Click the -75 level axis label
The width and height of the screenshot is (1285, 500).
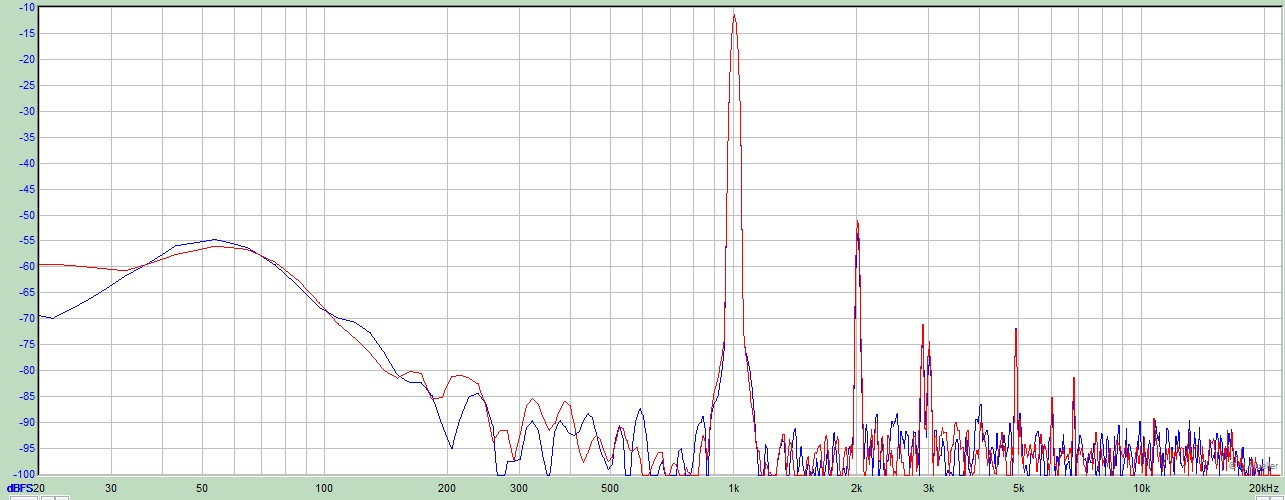point(26,345)
